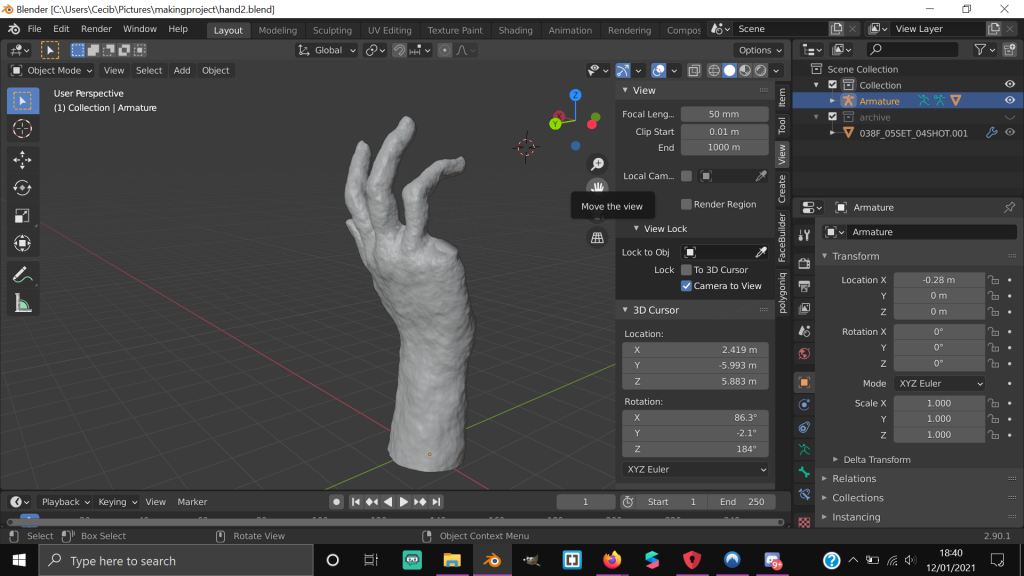Enable the Render Region checkbox
This screenshot has width=1024, height=576.
point(686,204)
